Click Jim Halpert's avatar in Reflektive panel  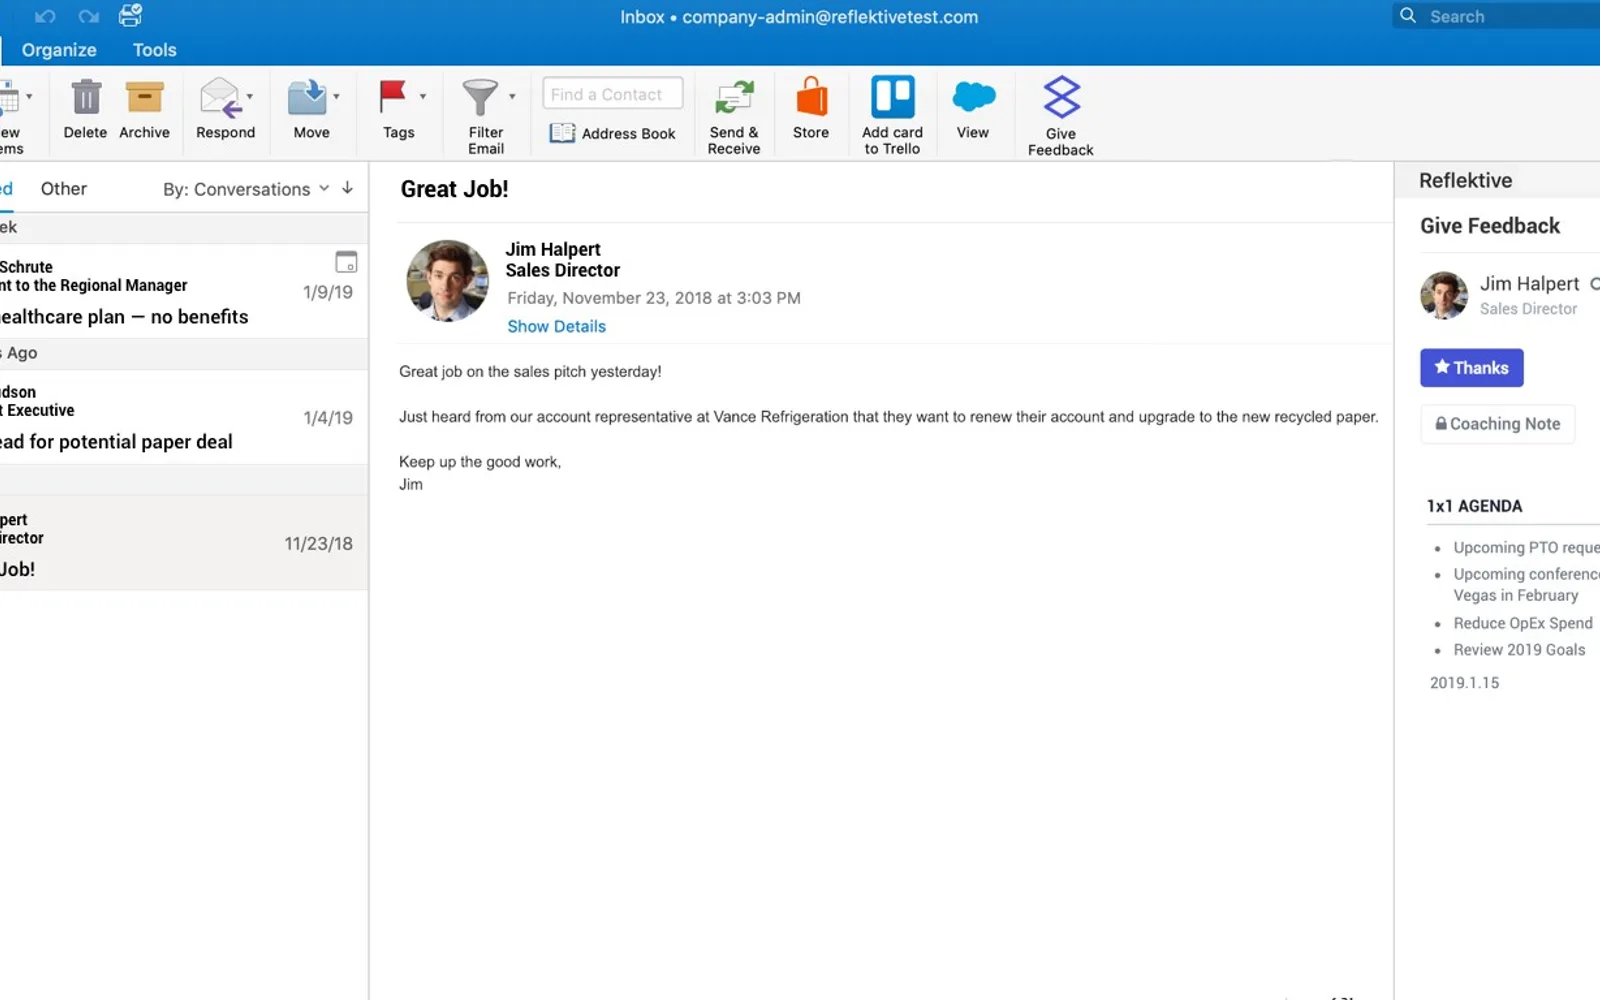click(1444, 296)
